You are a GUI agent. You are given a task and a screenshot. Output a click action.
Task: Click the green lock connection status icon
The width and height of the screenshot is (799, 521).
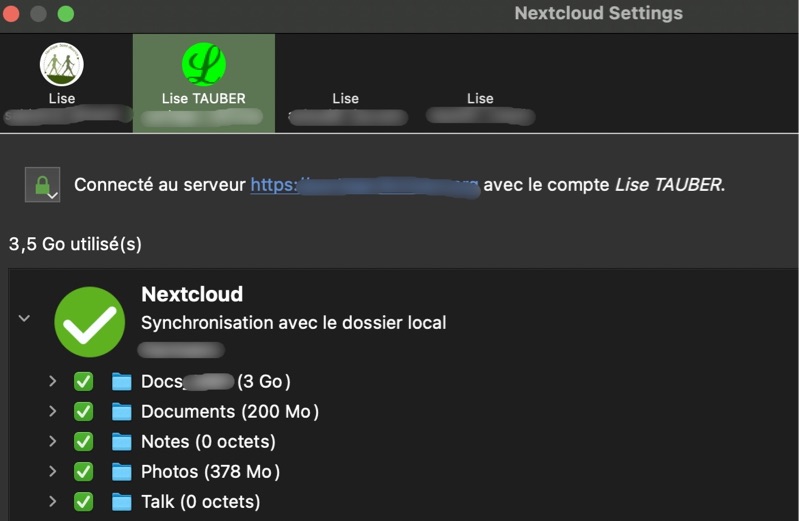coord(42,185)
